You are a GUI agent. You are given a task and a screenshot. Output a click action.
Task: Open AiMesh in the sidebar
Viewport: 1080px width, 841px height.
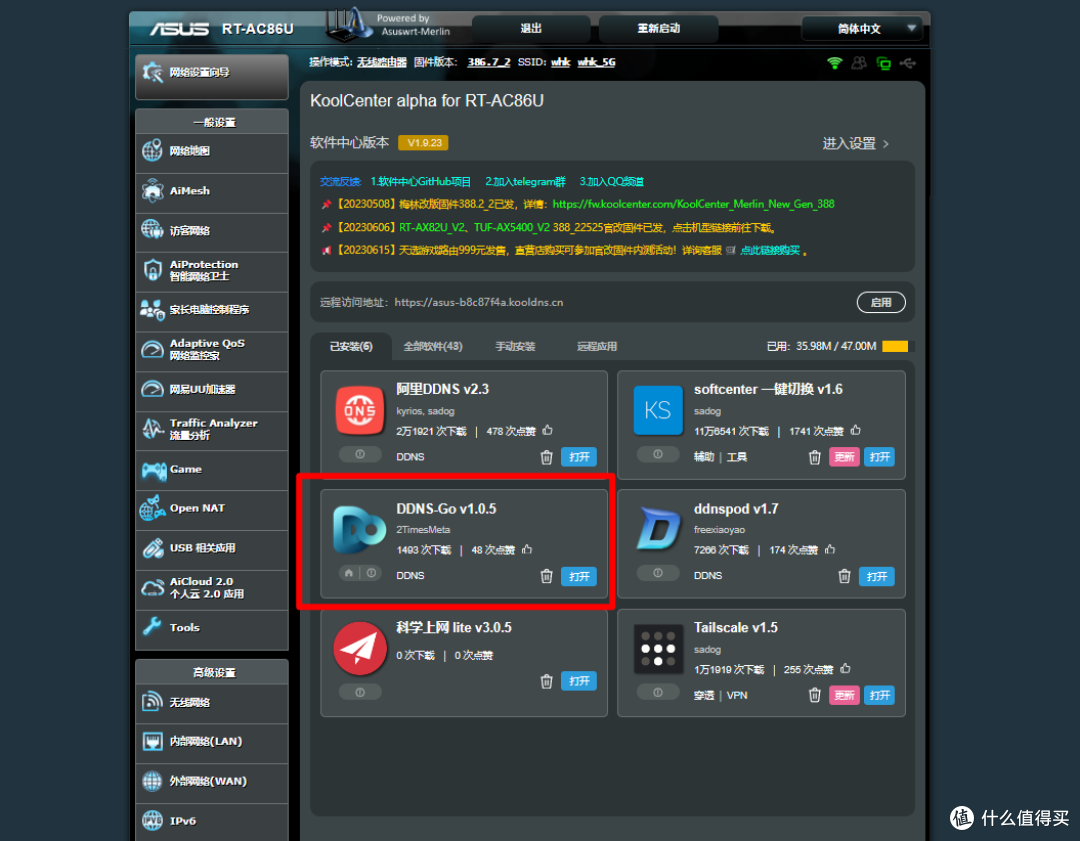click(211, 191)
